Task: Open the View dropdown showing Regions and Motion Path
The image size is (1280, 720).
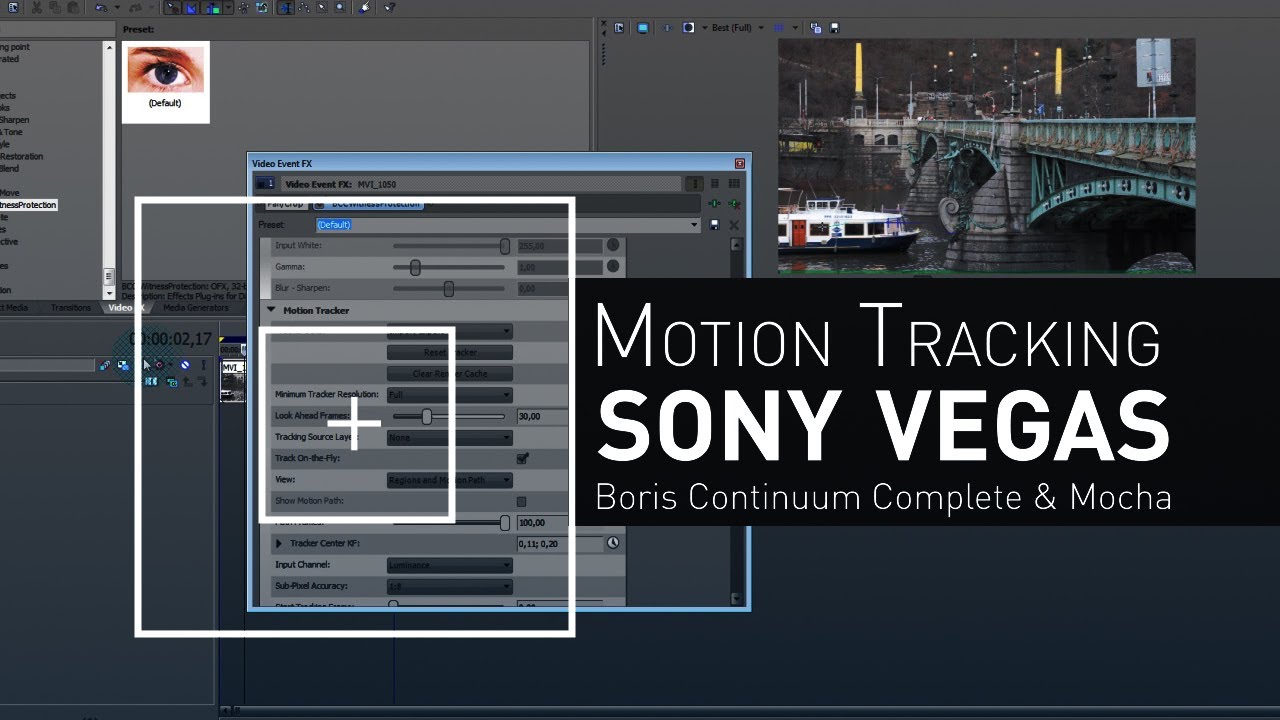Action: pos(450,480)
